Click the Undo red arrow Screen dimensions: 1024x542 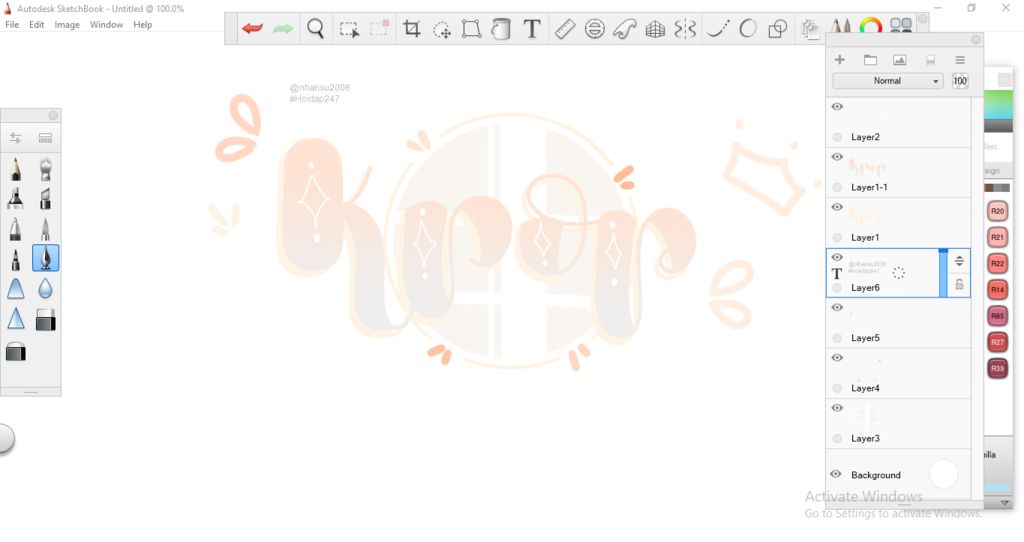(x=252, y=29)
